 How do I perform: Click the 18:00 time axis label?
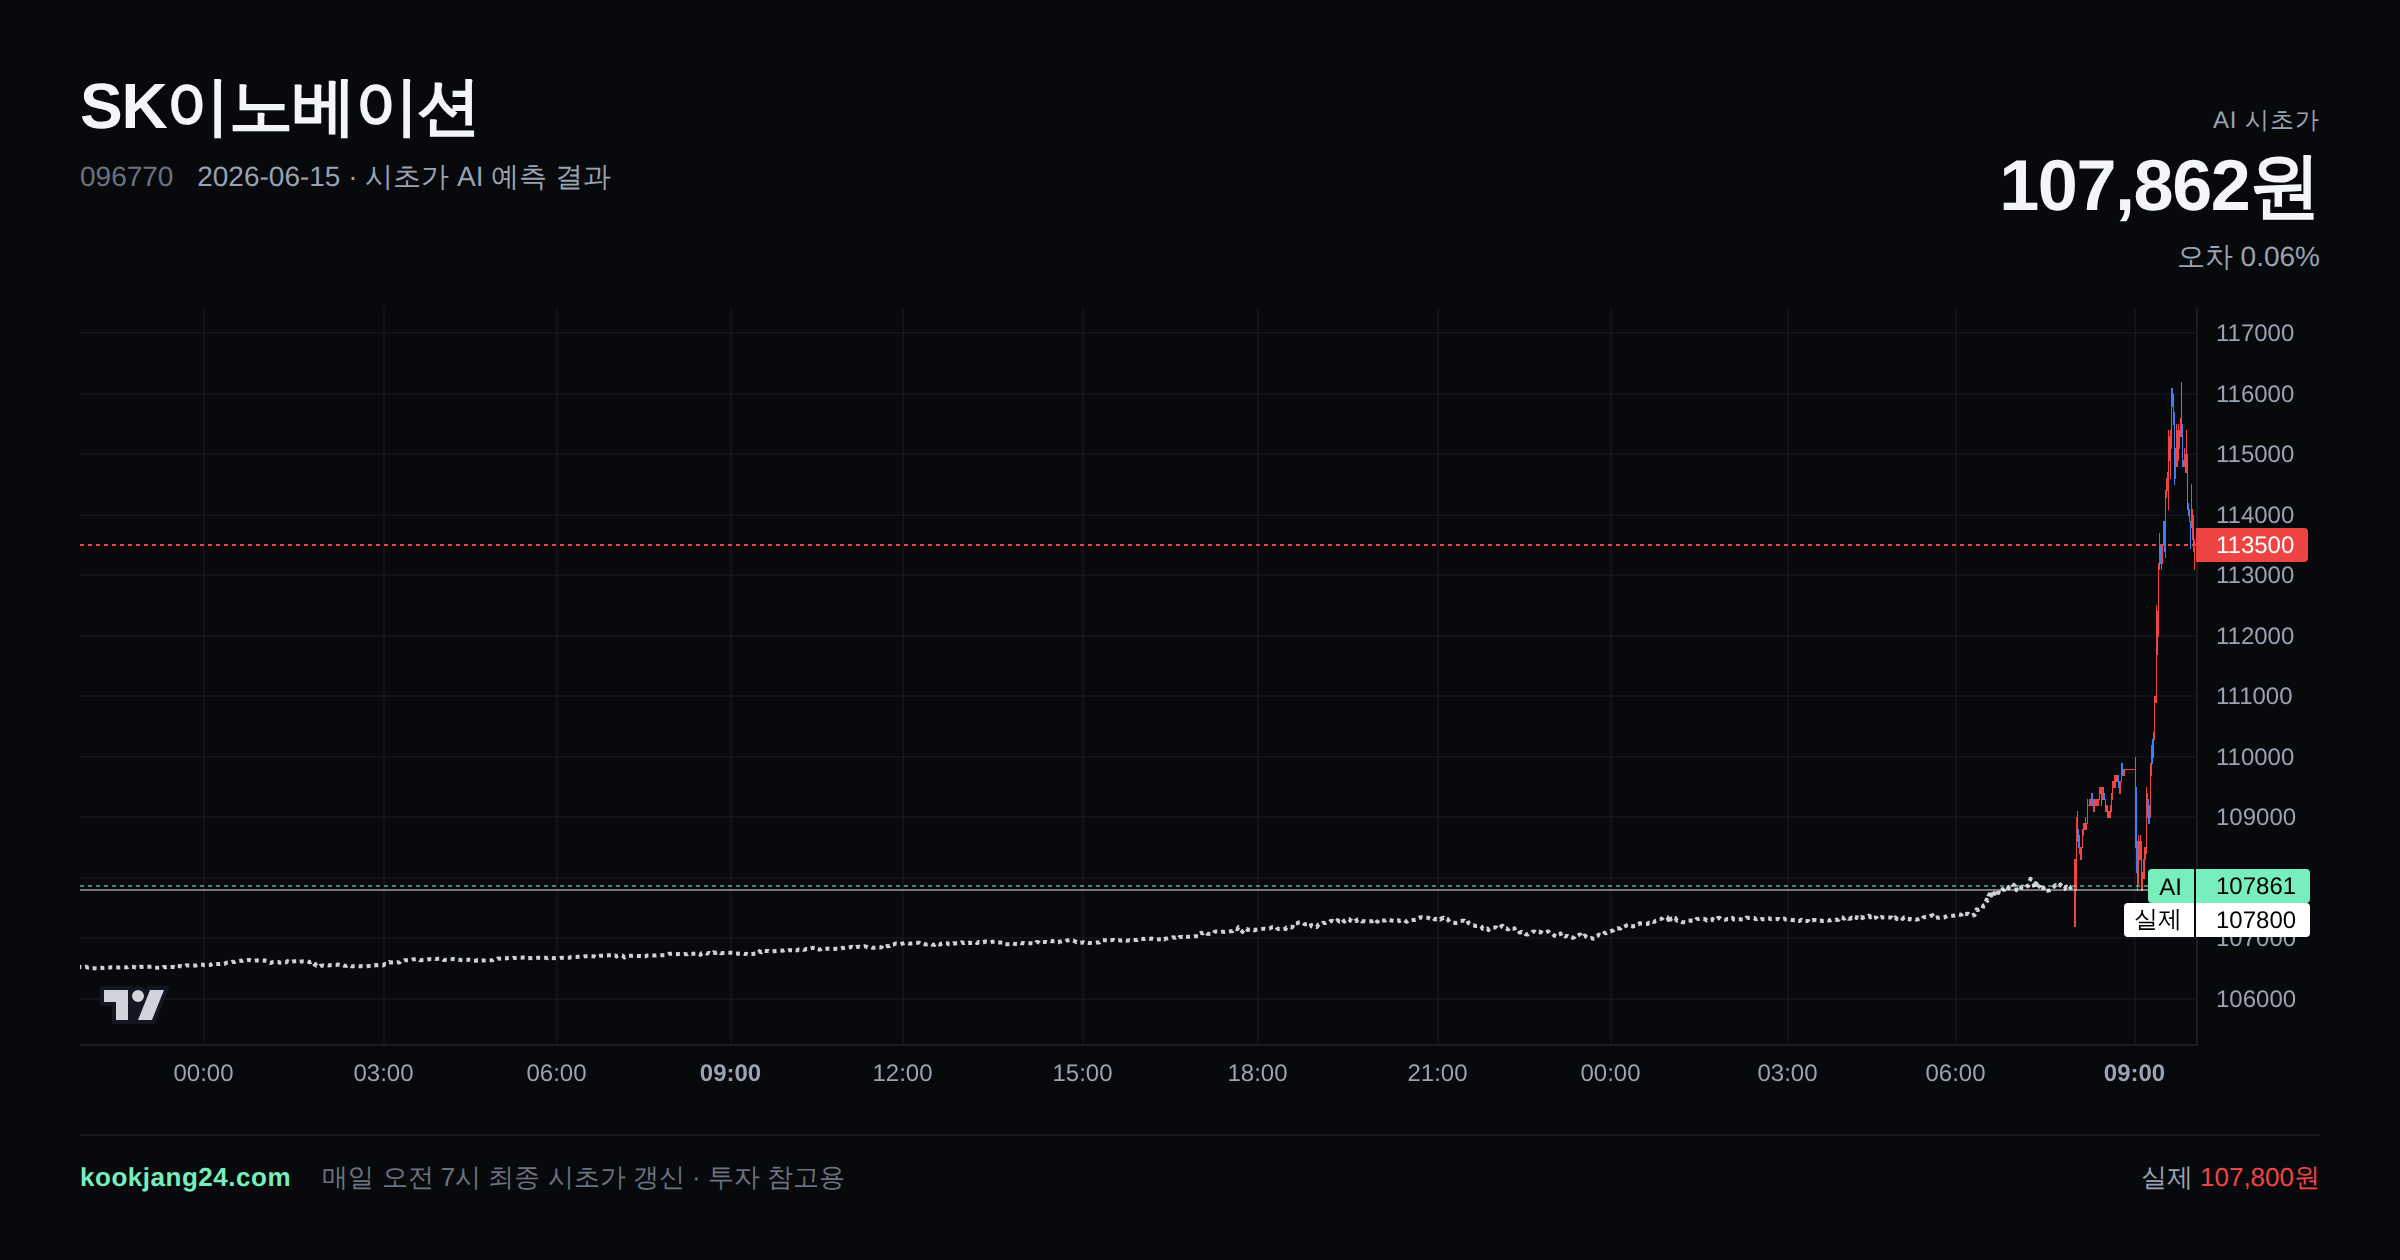[x=1257, y=1073]
